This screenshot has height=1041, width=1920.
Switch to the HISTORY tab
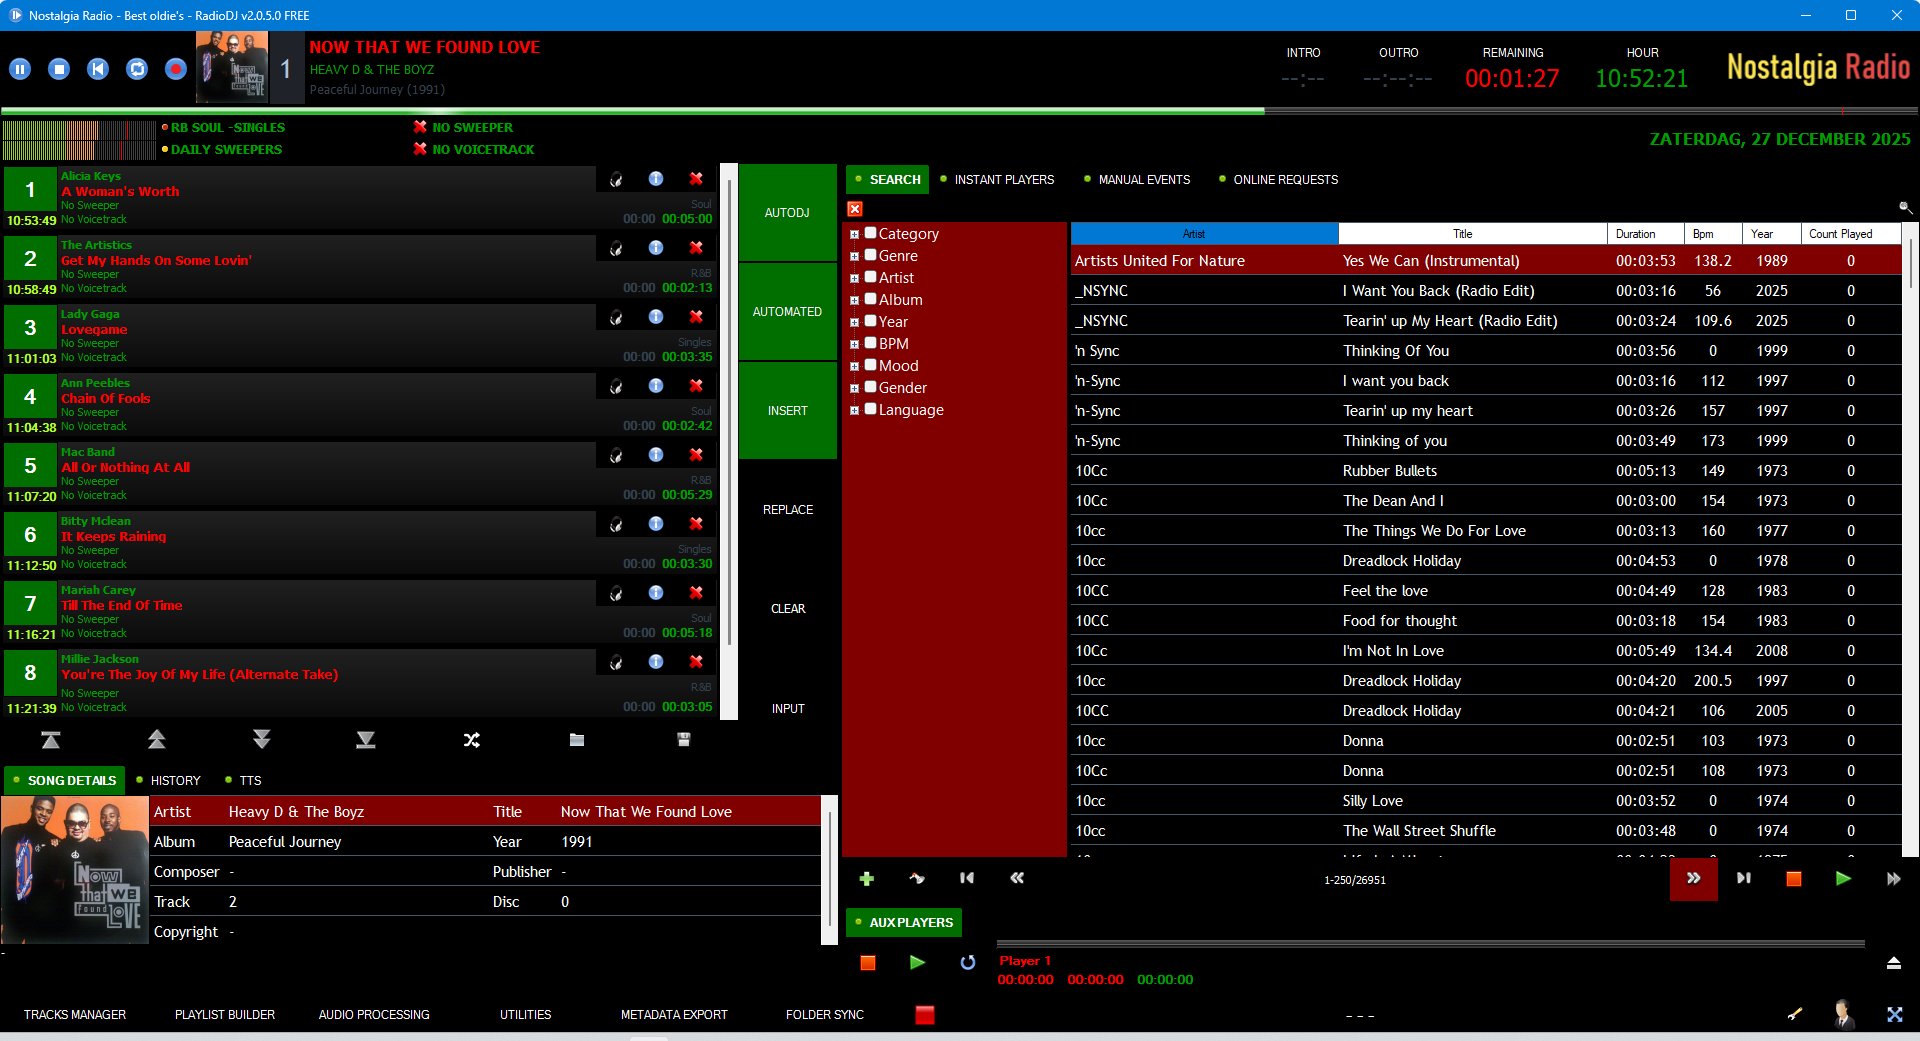pyautogui.click(x=175, y=780)
